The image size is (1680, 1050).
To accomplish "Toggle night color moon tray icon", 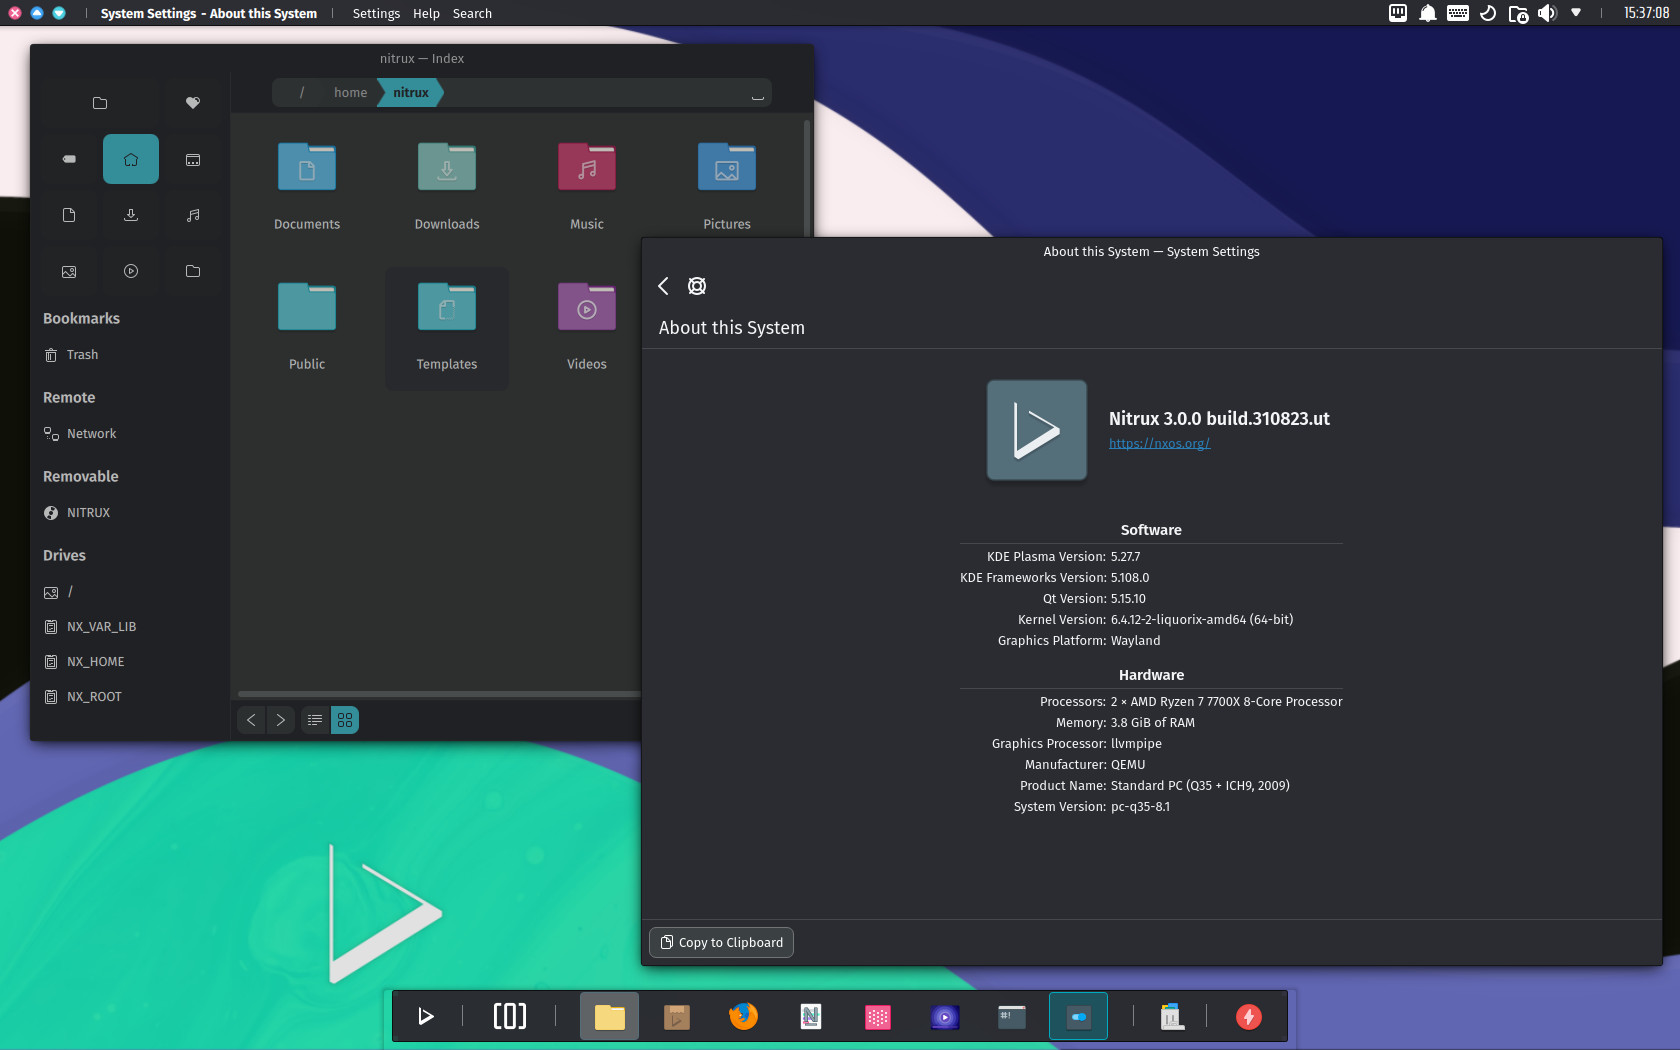I will pos(1488,13).
